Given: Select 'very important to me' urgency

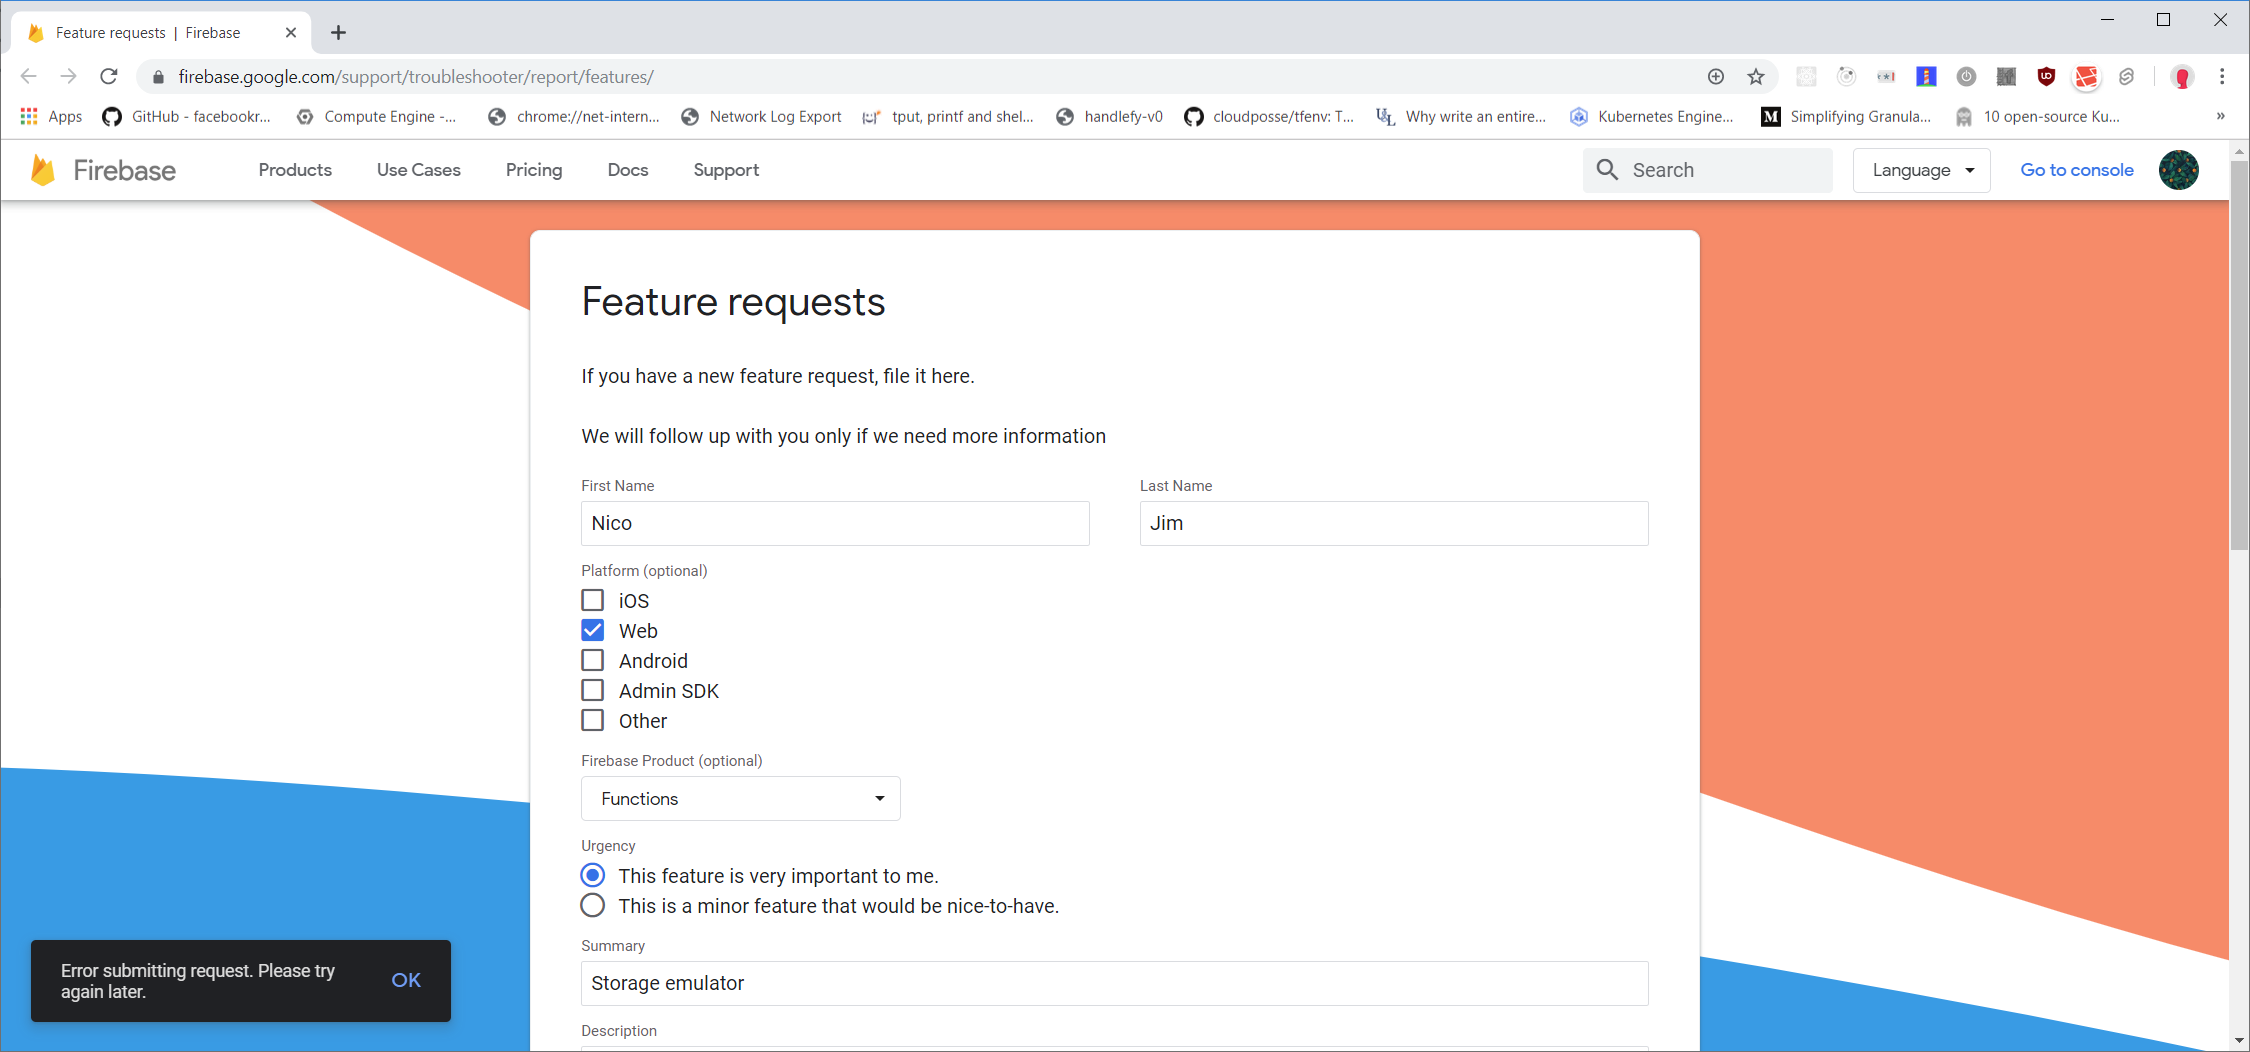Looking at the screenshot, I should point(593,875).
